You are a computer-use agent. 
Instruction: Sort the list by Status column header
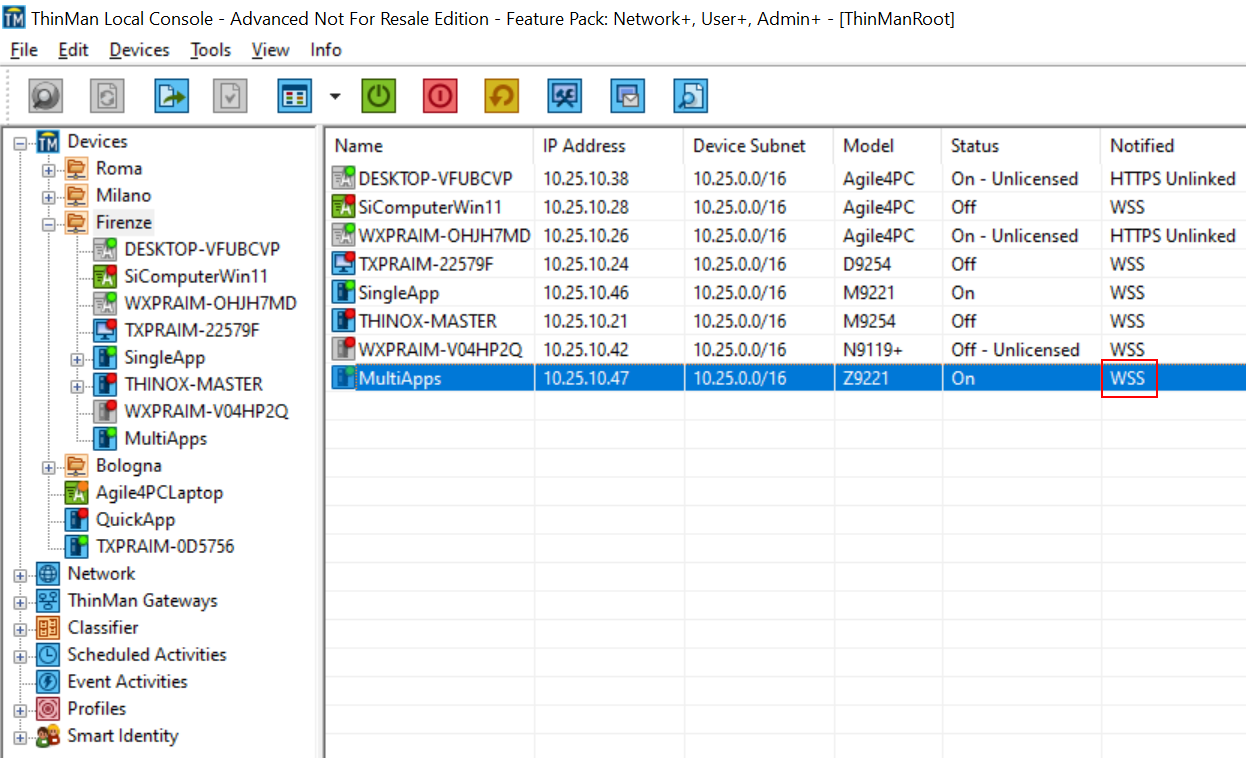[1021, 146]
